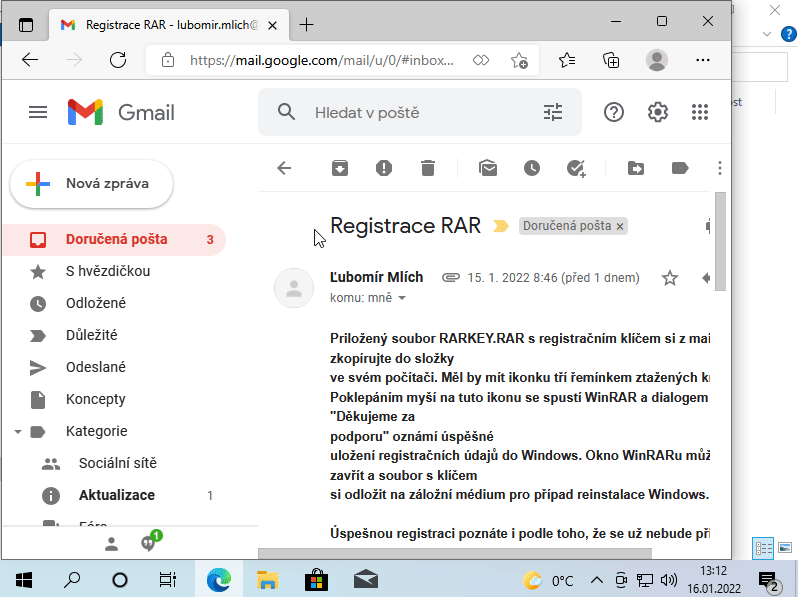Close the Registrace RAR tab
Viewport: 798px width, 597px height.
(272, 25)
